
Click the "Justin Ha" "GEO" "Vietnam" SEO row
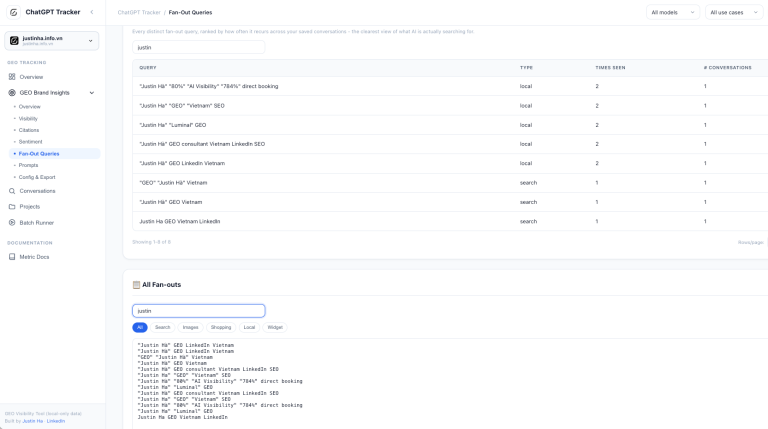450,105
